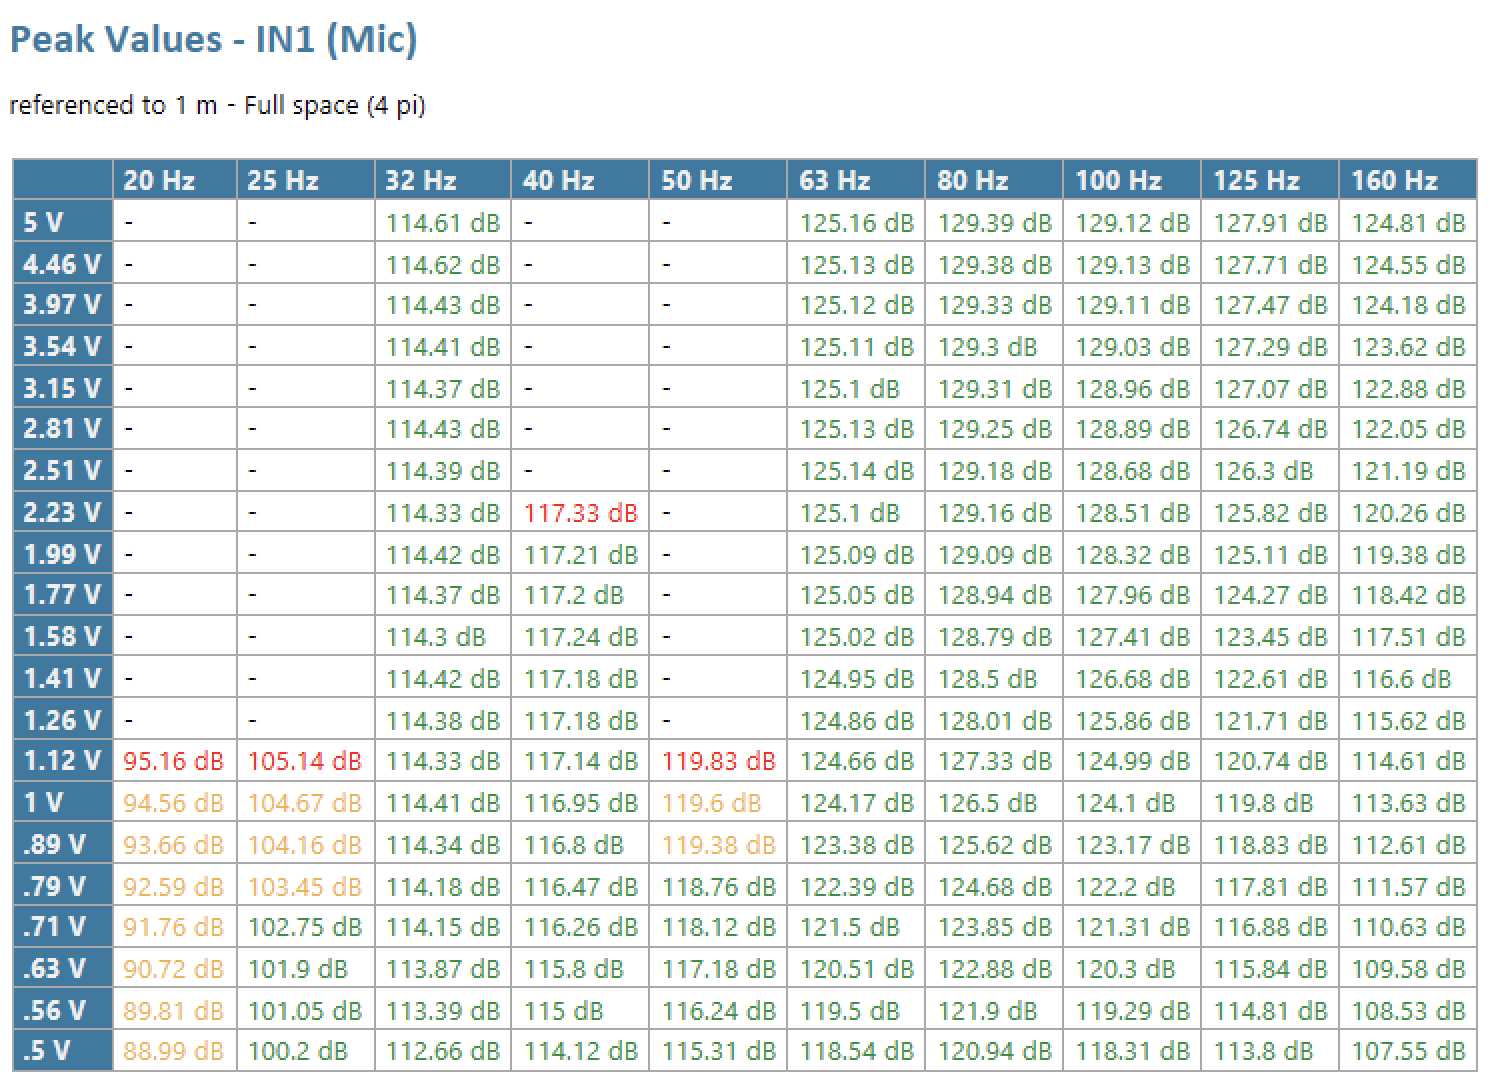
Task: Click the orange 88.99 dB cell
Action: coord(175,1052)
